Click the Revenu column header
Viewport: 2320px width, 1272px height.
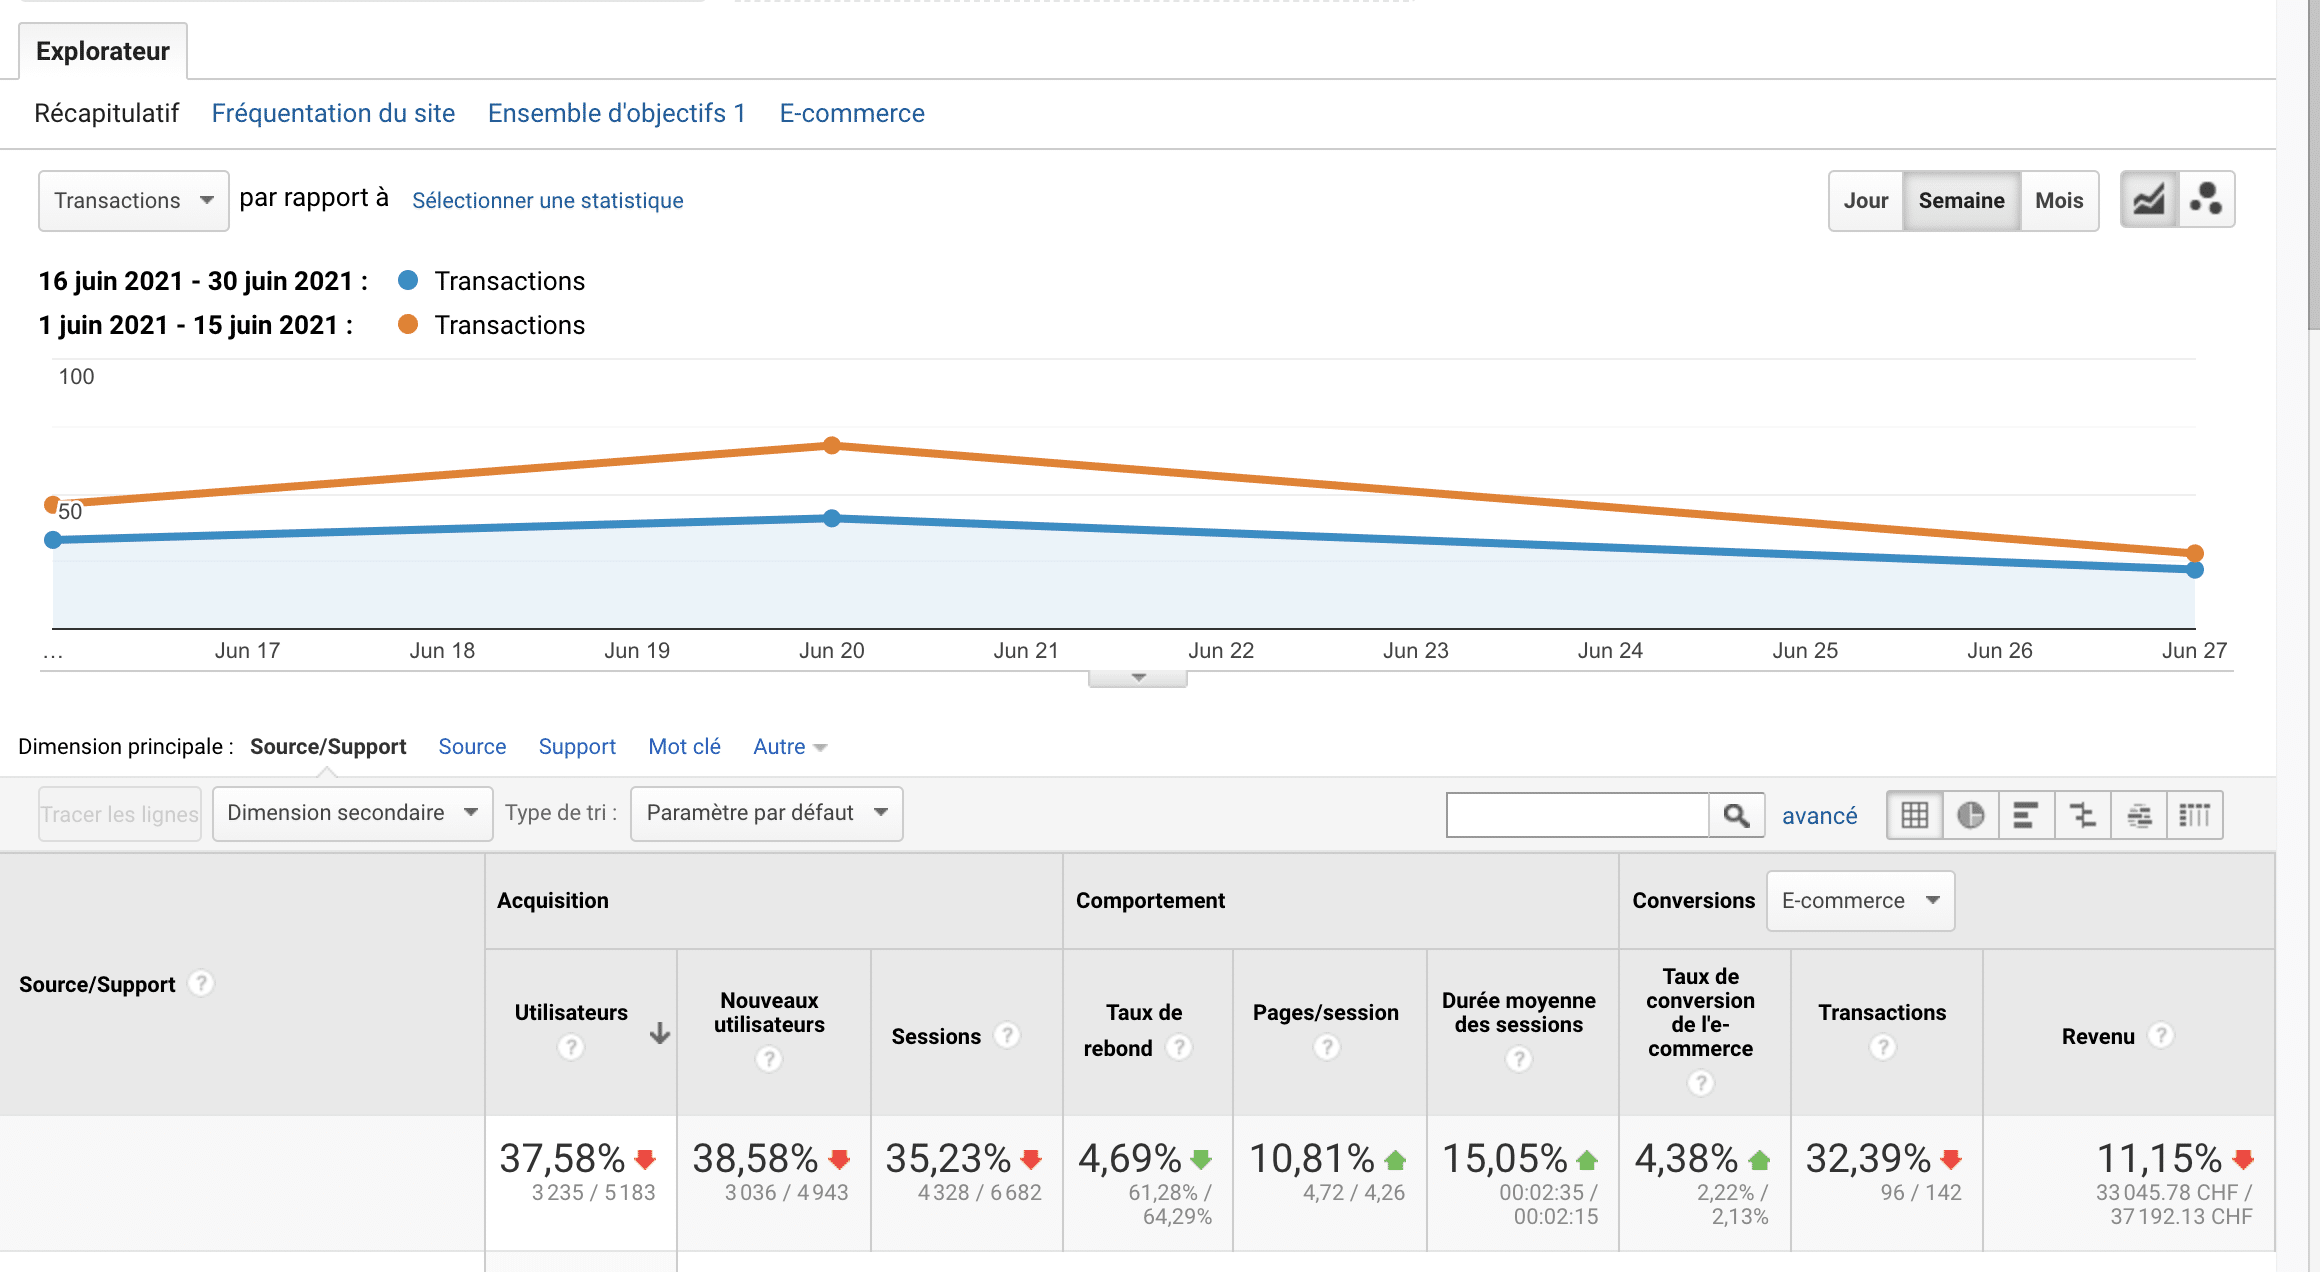point(2129,1033)
